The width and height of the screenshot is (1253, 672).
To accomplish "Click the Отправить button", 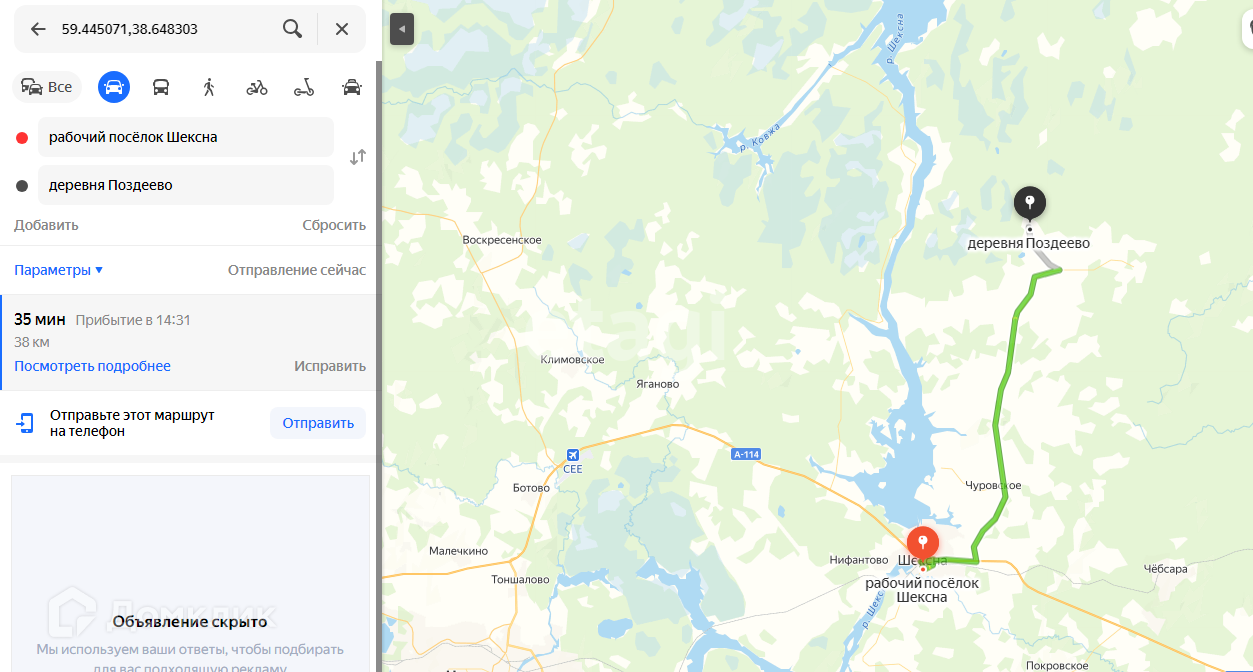I will 318,423.
